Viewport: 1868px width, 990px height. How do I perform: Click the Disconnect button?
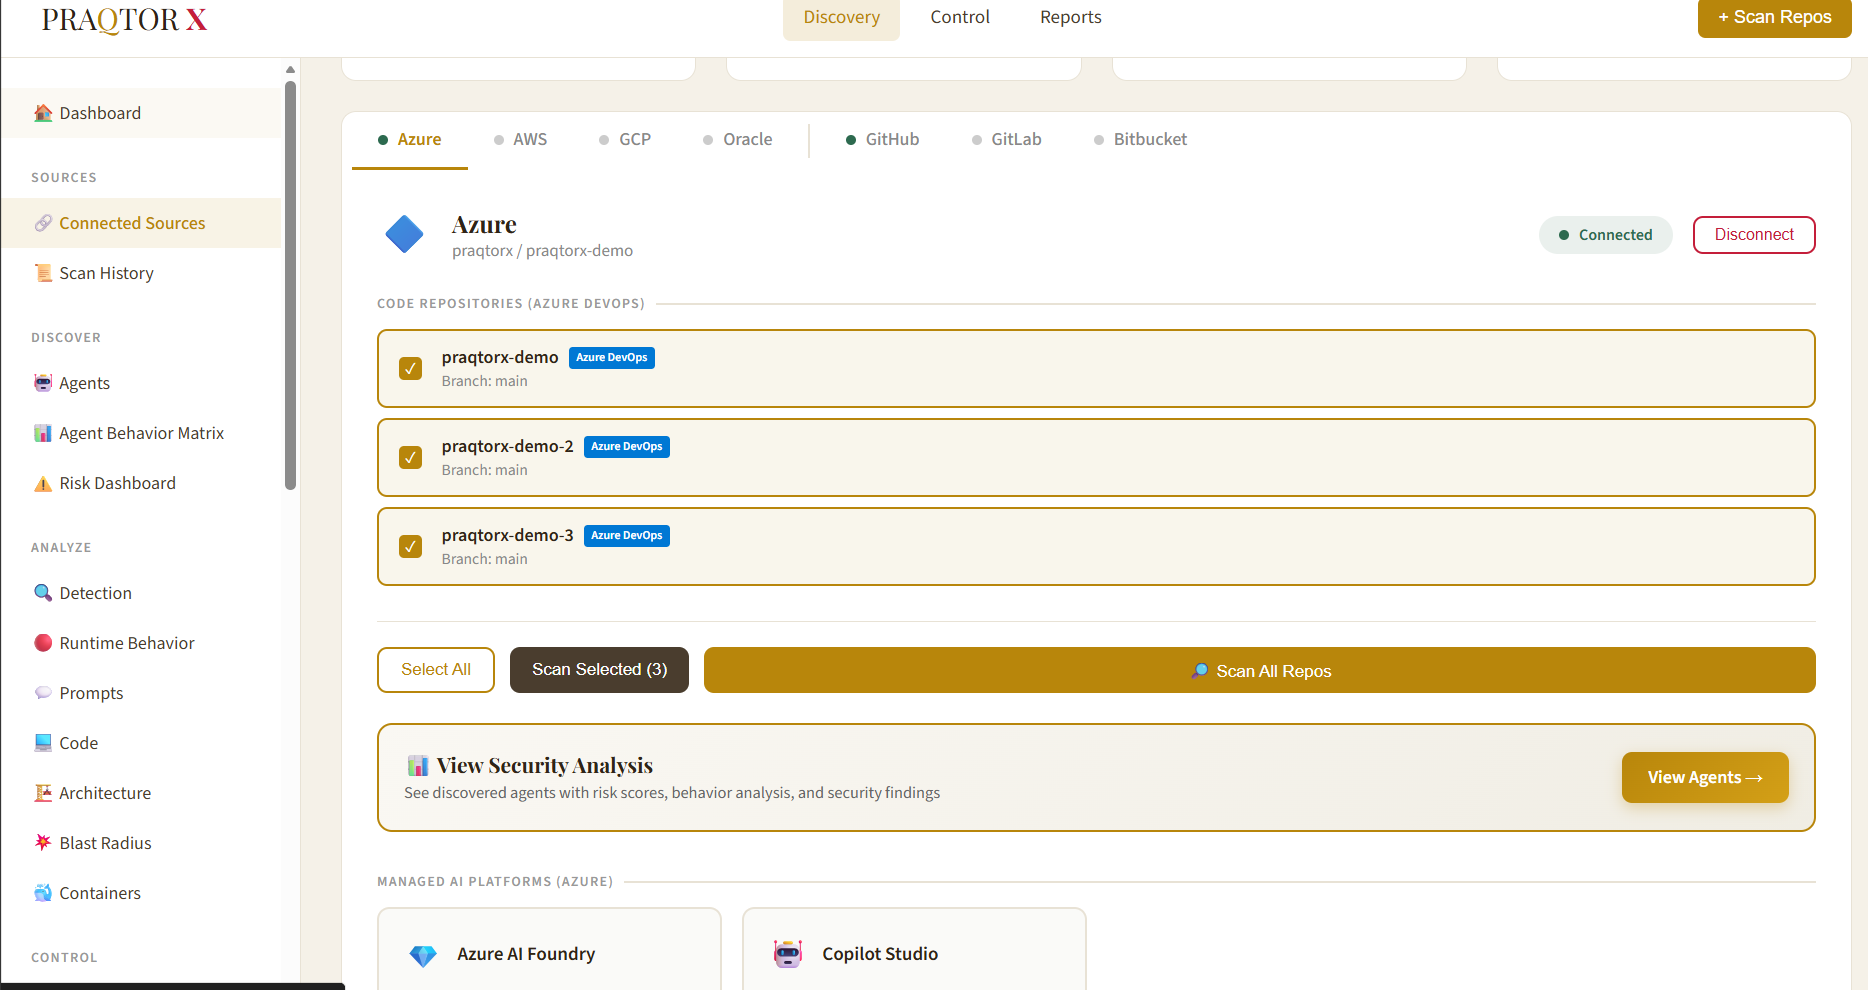[1753, 235]
